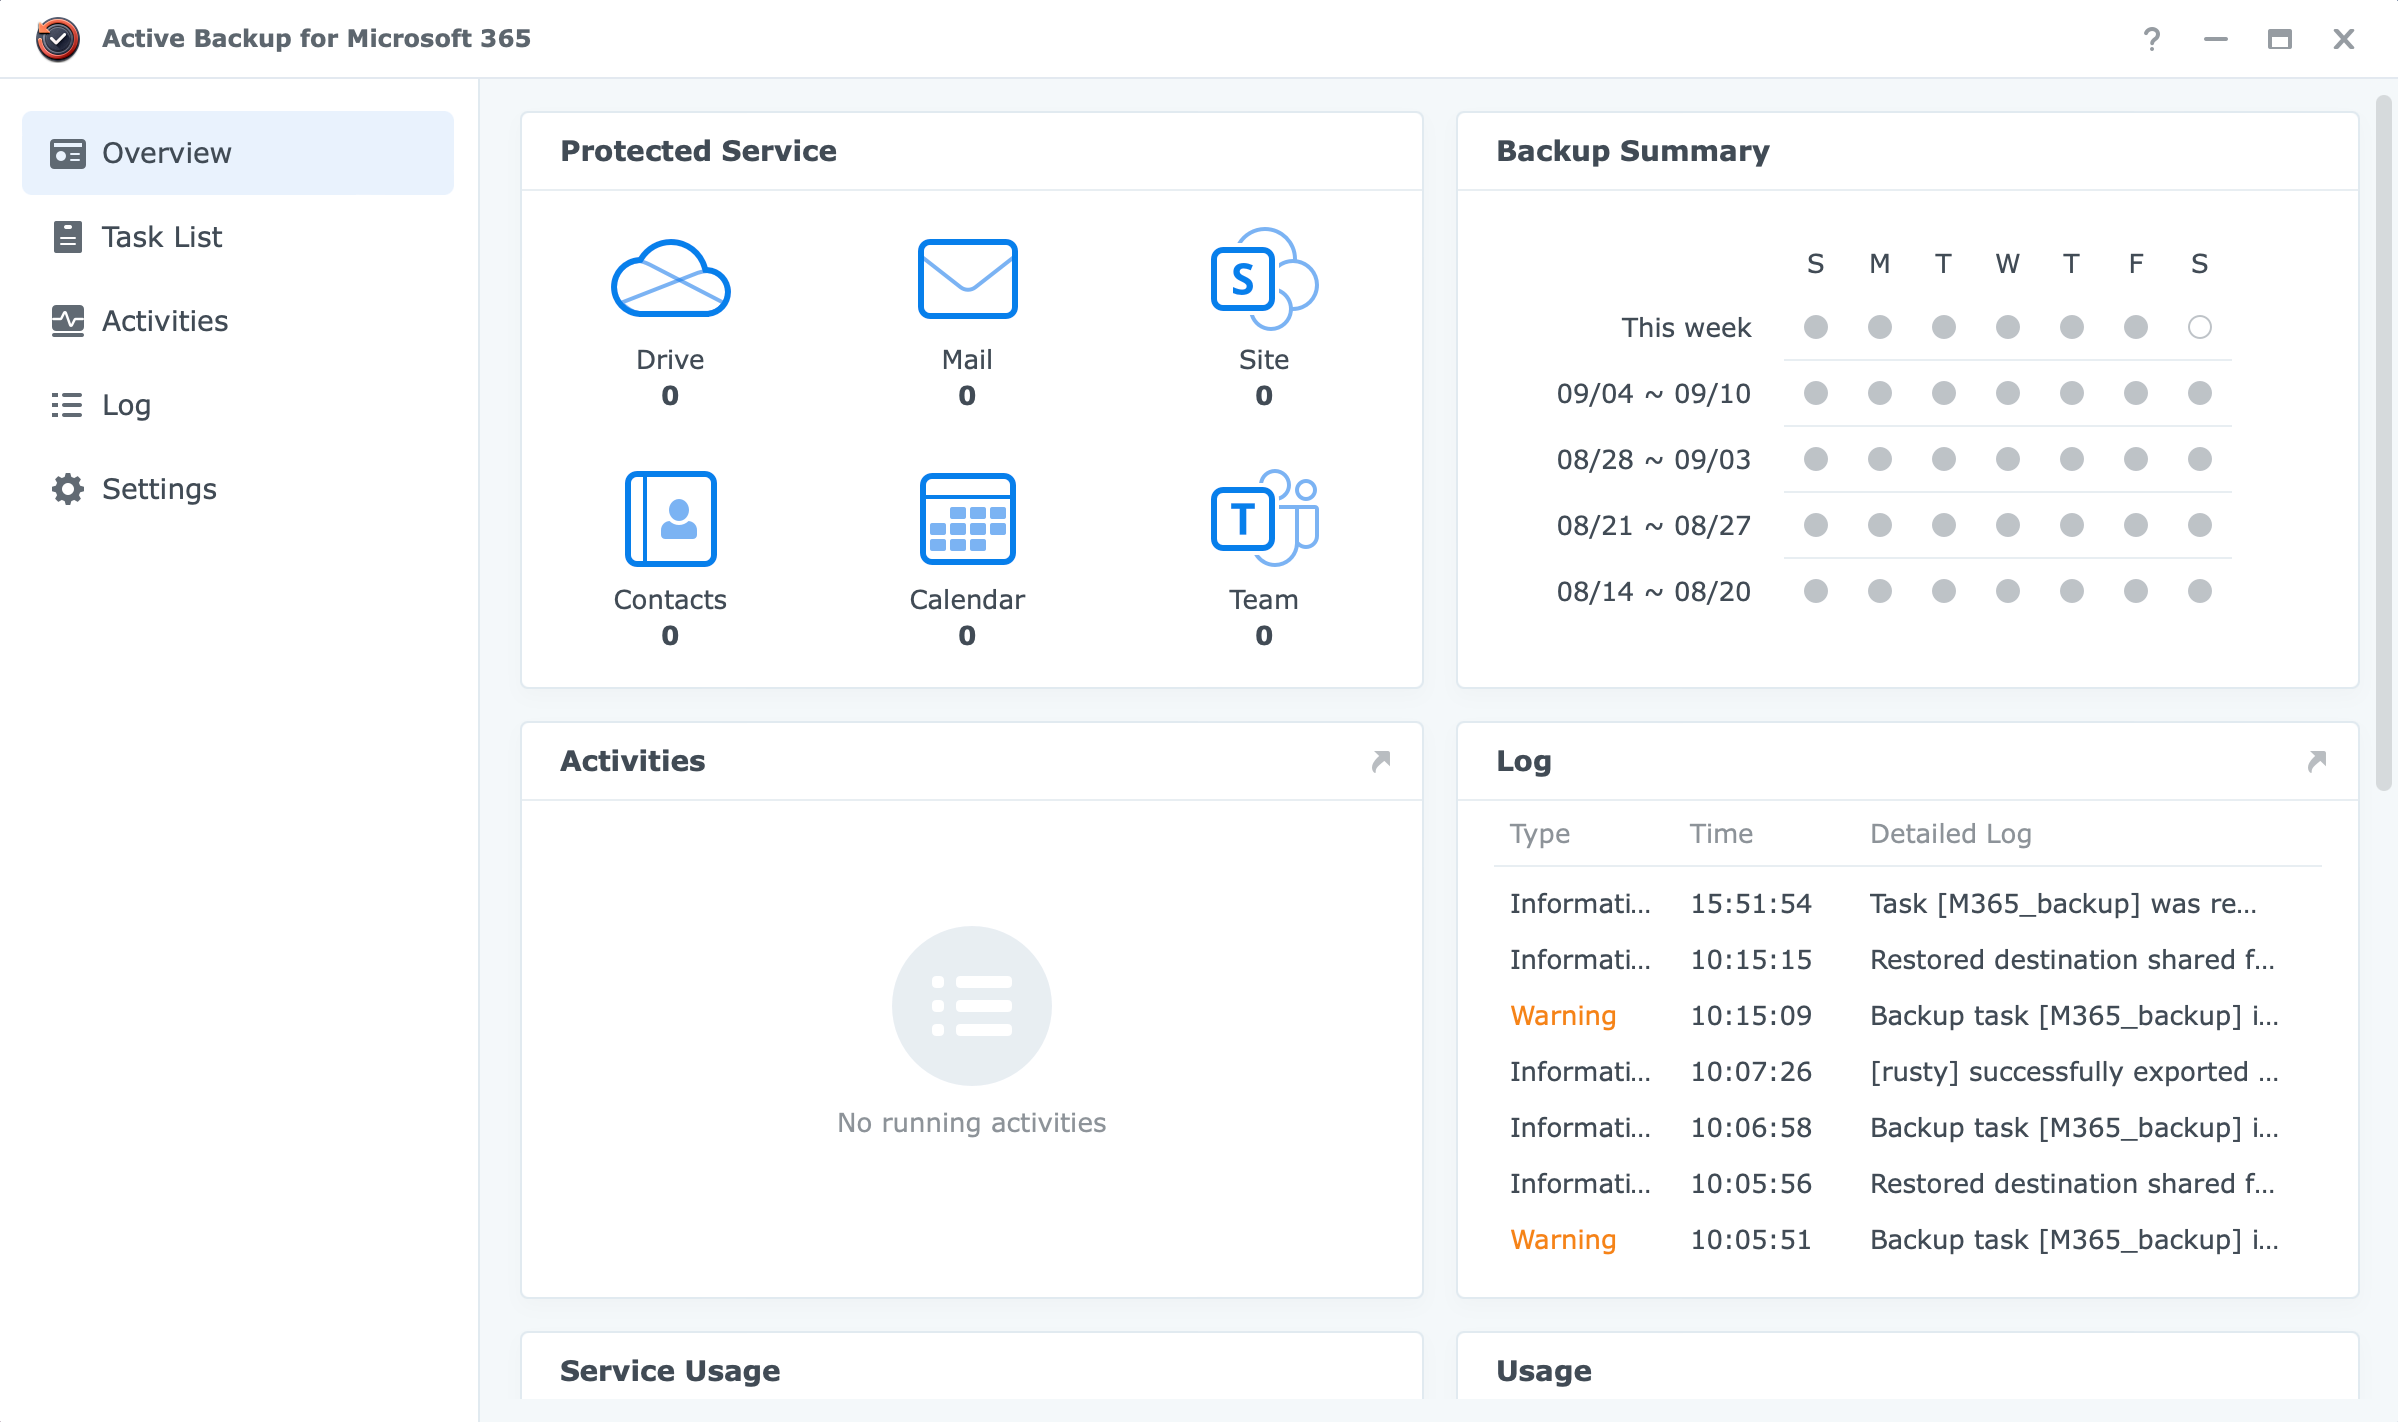Click 08/21 ~ 08/27 Friday status dot
2398x1422 pixels.
[x=2136, y=525]
